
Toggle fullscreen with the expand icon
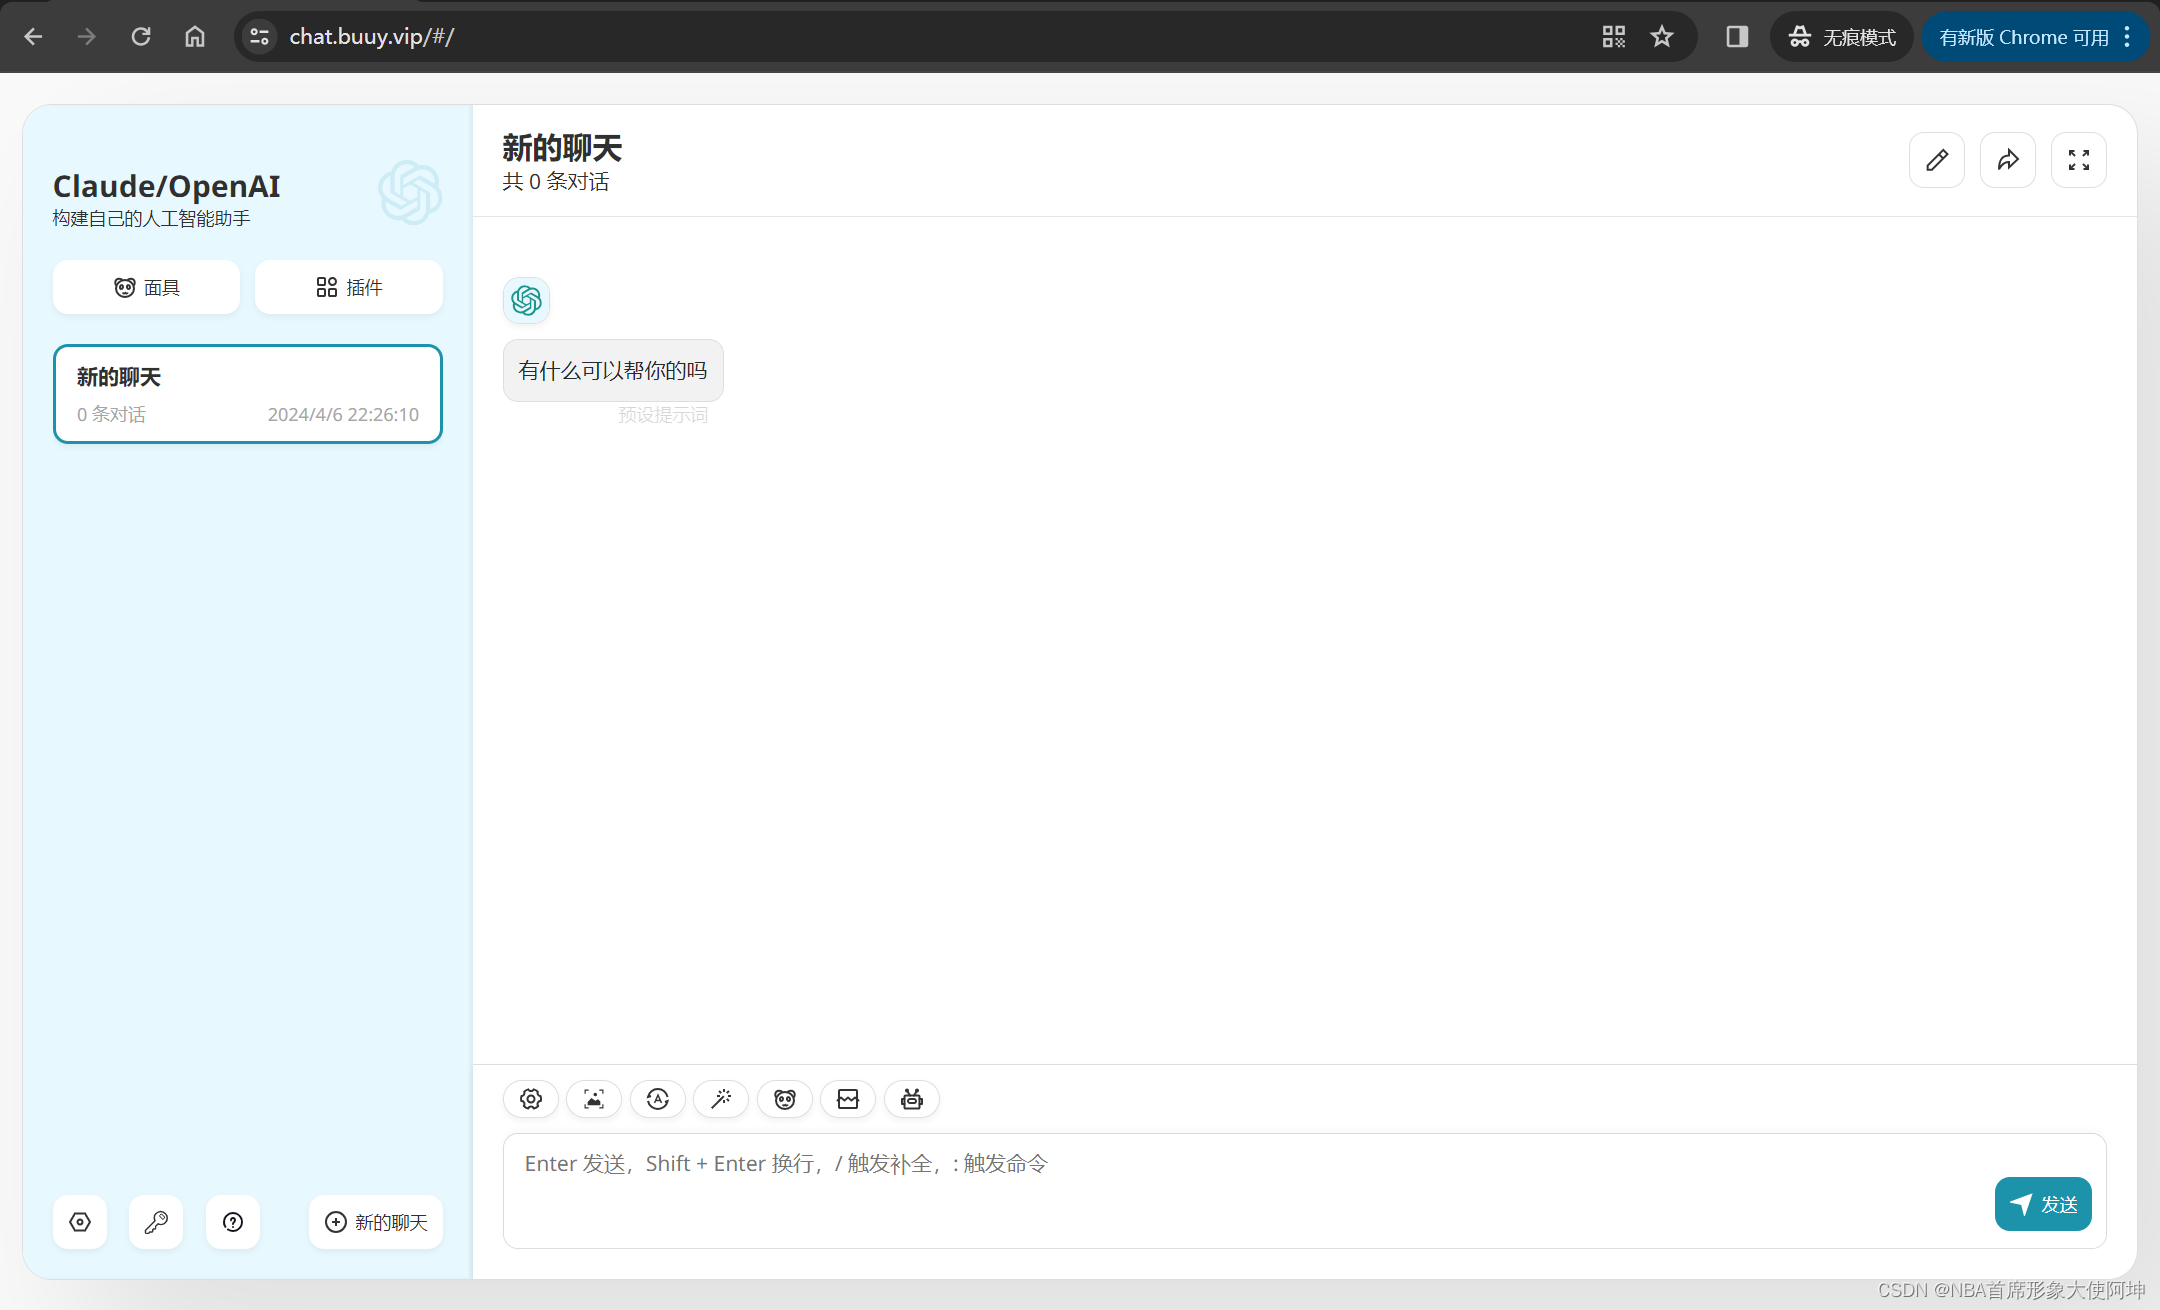[2079, 160]
